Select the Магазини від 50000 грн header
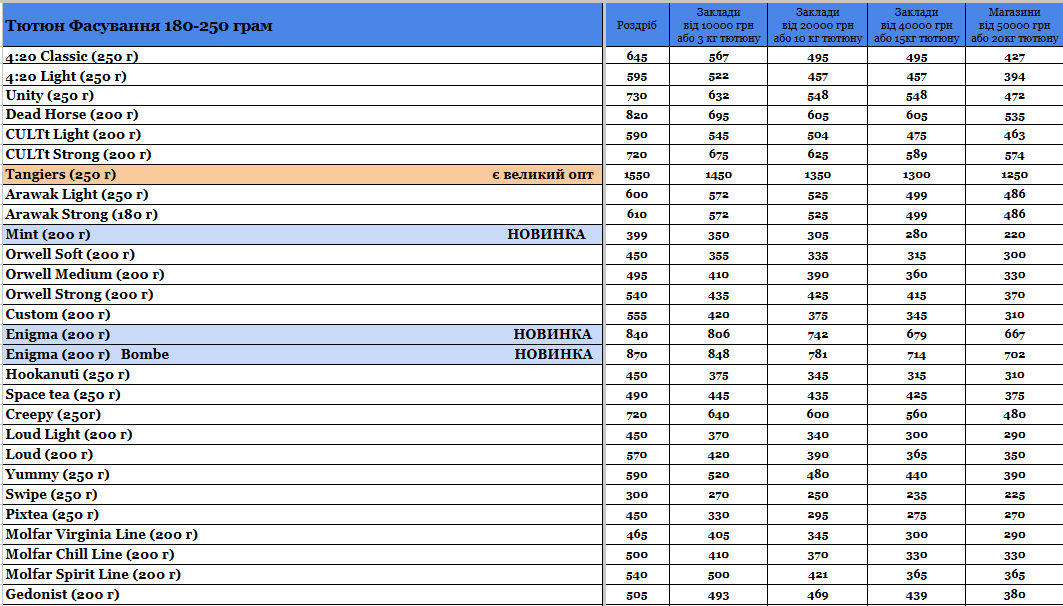 point(1014,25)
